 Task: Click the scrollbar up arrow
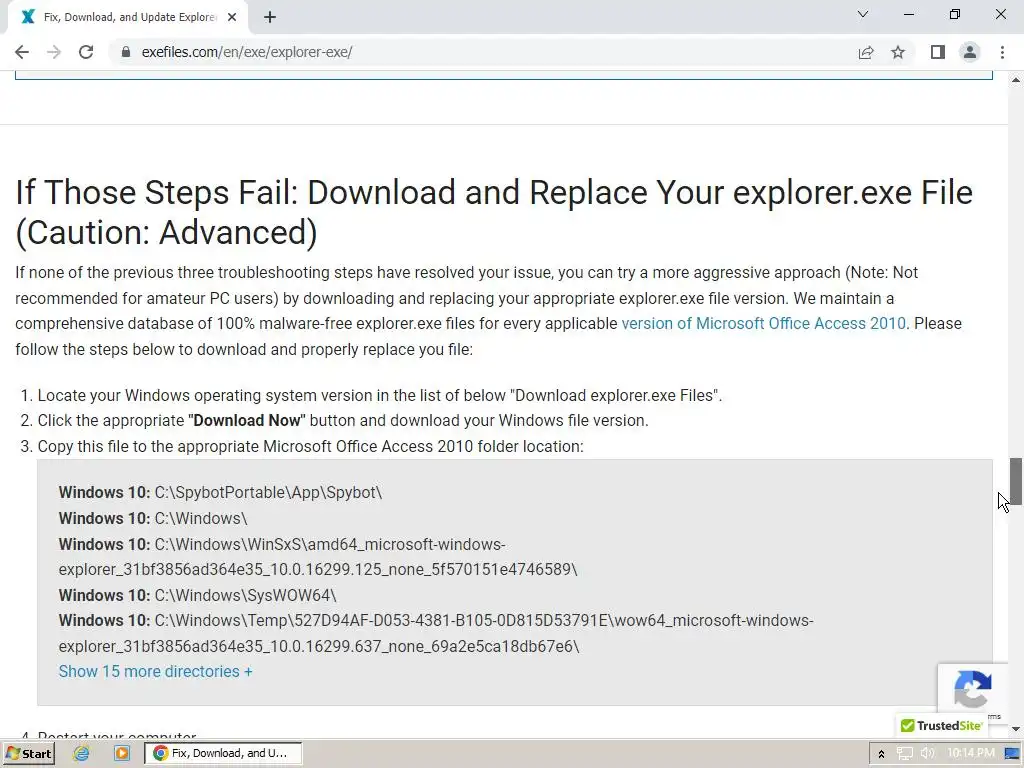pyautogui.click(x=1016, y=80)
